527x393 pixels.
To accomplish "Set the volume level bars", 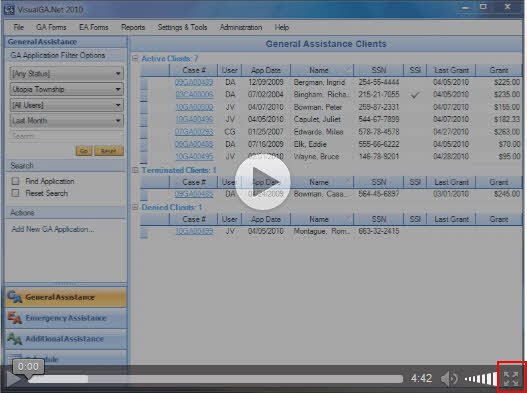I will 481,379.
